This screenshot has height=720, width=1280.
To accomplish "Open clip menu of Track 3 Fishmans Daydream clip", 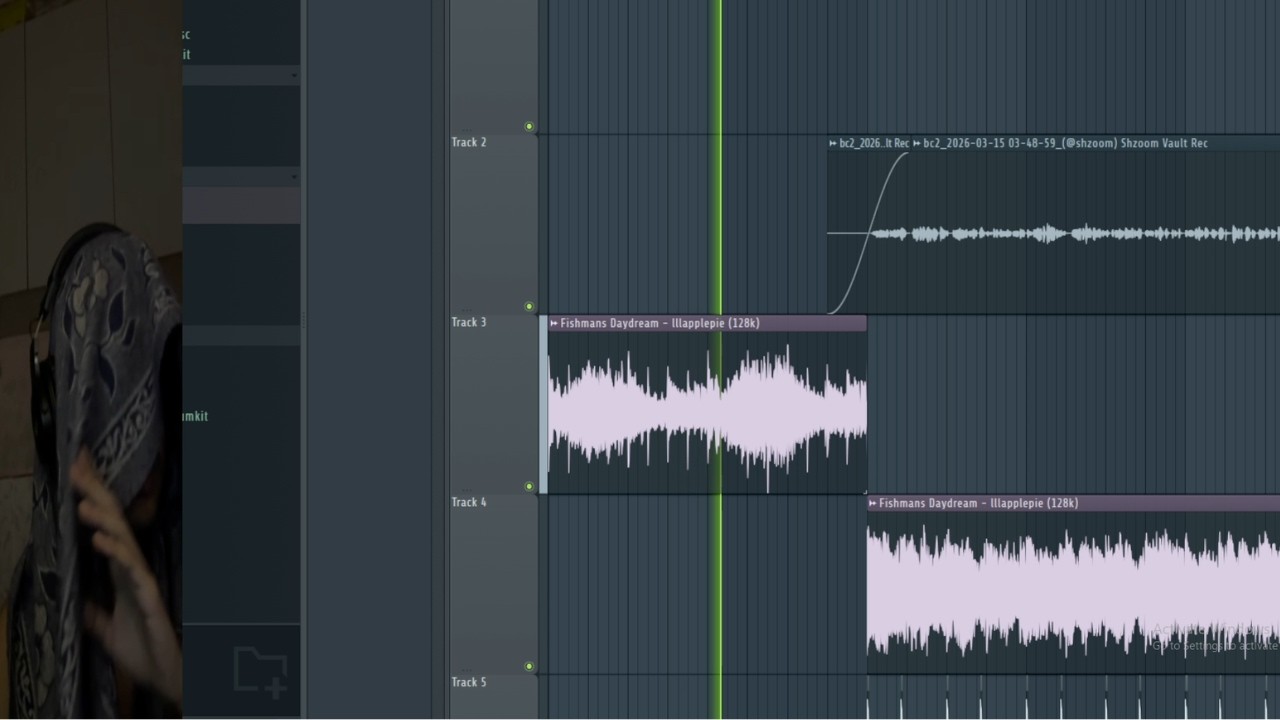I will pos(554,323).
